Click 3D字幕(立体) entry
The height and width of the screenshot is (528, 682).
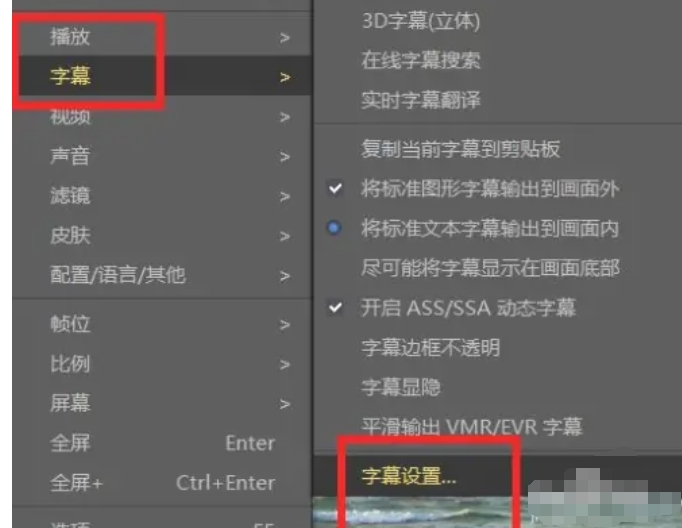click(x=498, y=20)
